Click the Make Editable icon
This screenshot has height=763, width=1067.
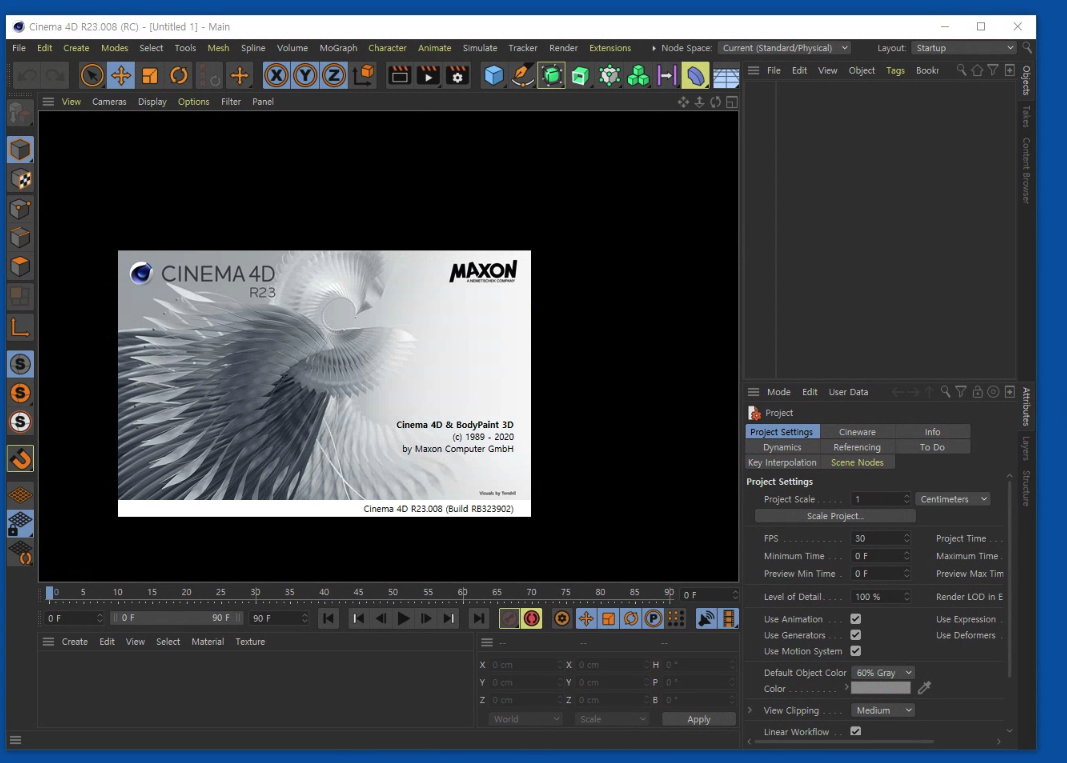click(x=20, y=114)
